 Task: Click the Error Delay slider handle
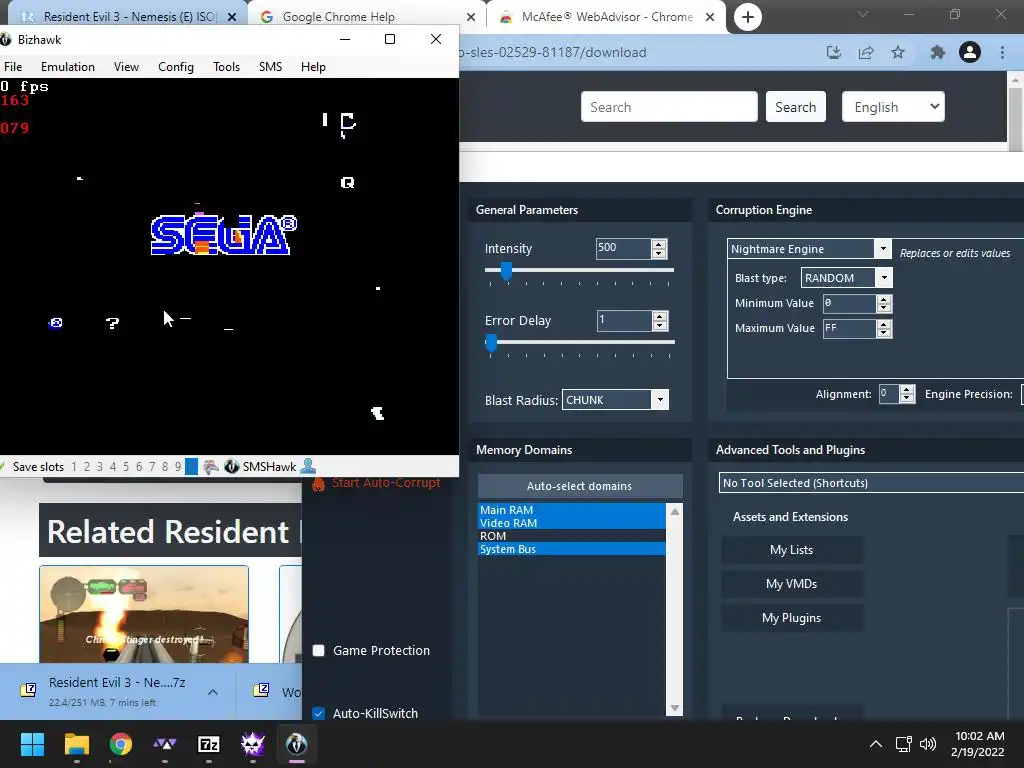point(491,342)
